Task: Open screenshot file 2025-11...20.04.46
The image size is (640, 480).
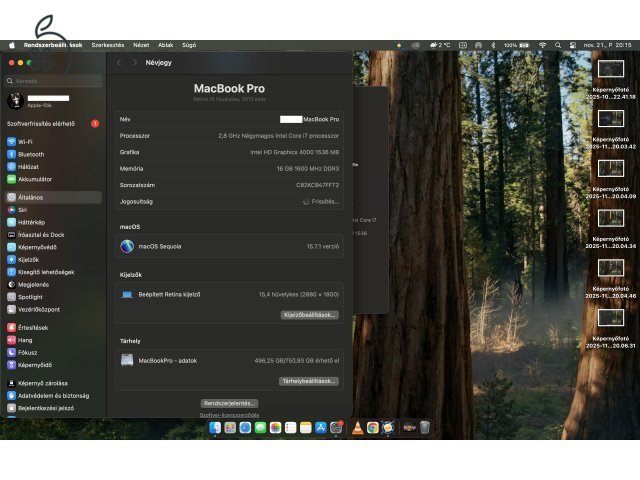Action: [x=611, y=279]
